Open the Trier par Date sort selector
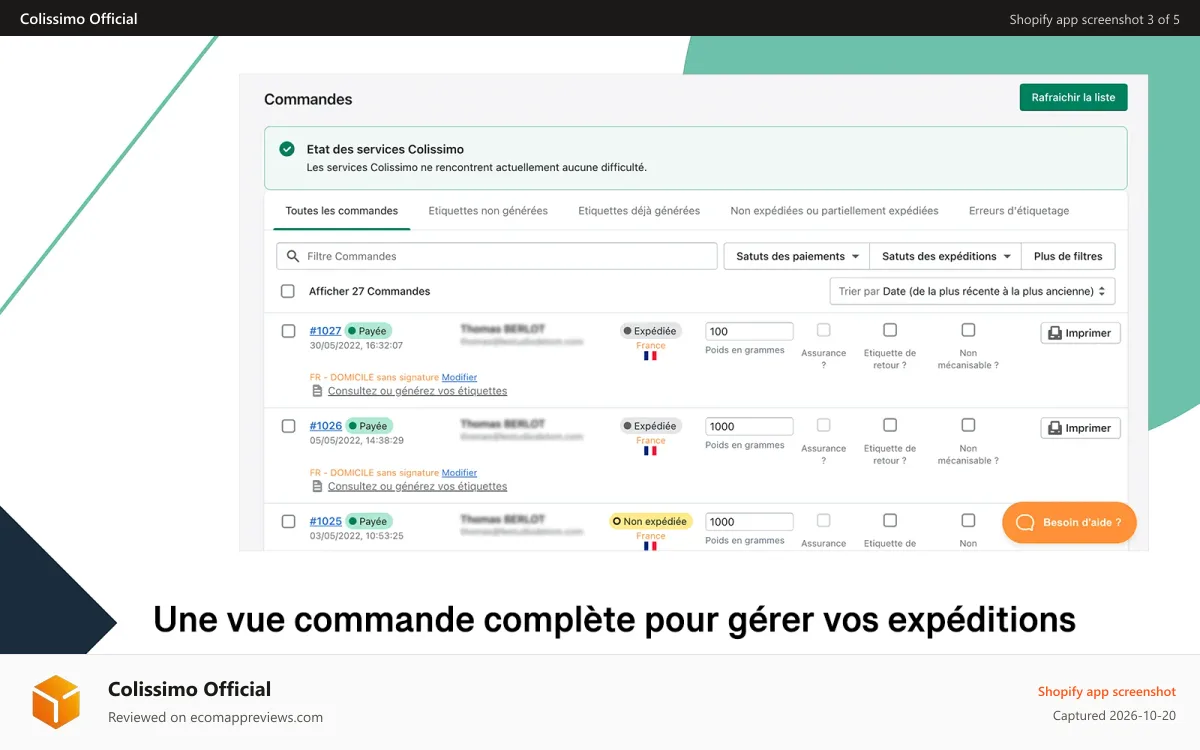 click(x=972, y=291)
